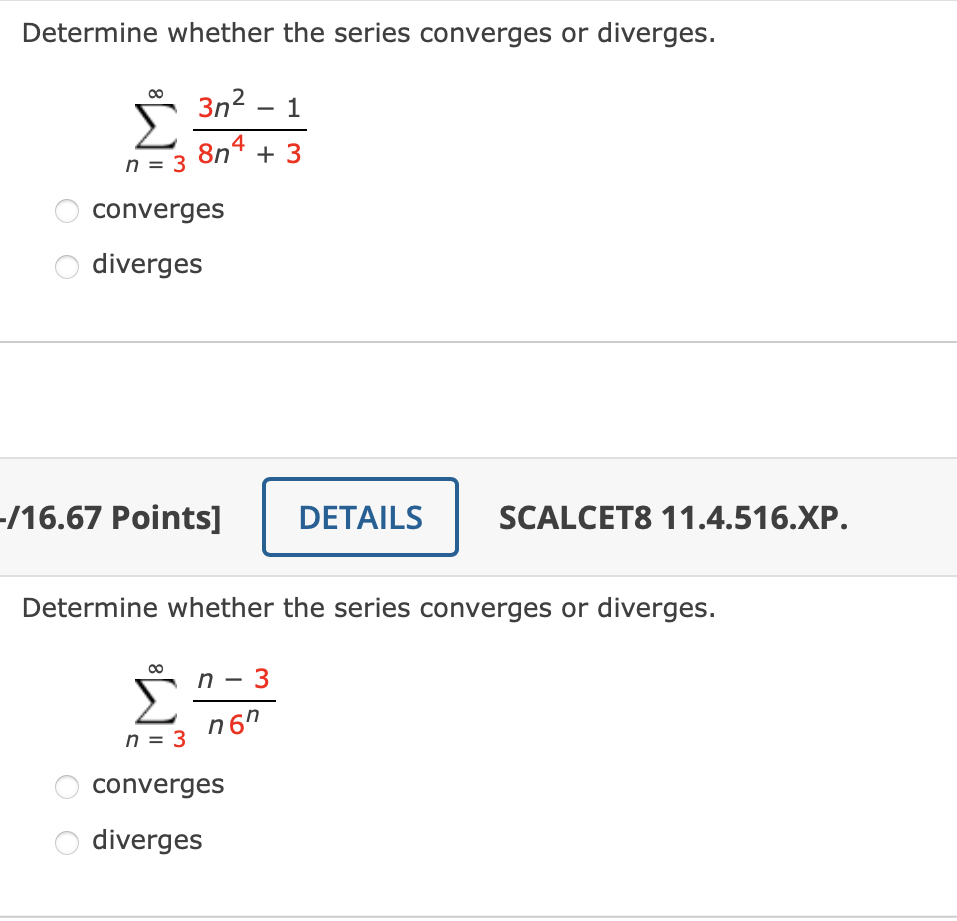Viewport: 957px width, 921px height.
Task: Open the DETAILS dialog
Action: click(360, 517)
